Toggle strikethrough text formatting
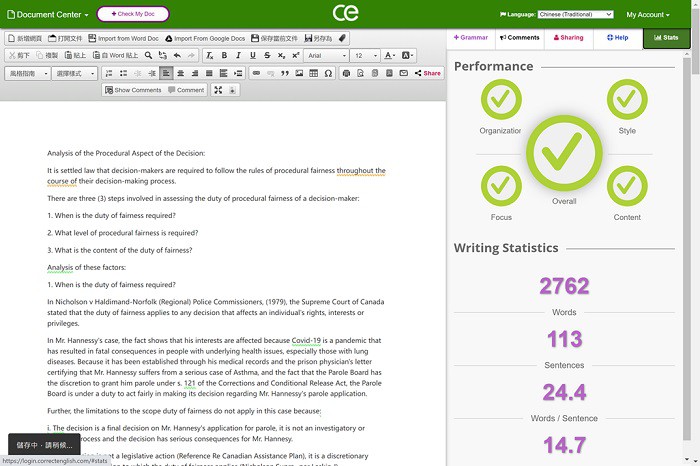 click(x=267, y=56)
